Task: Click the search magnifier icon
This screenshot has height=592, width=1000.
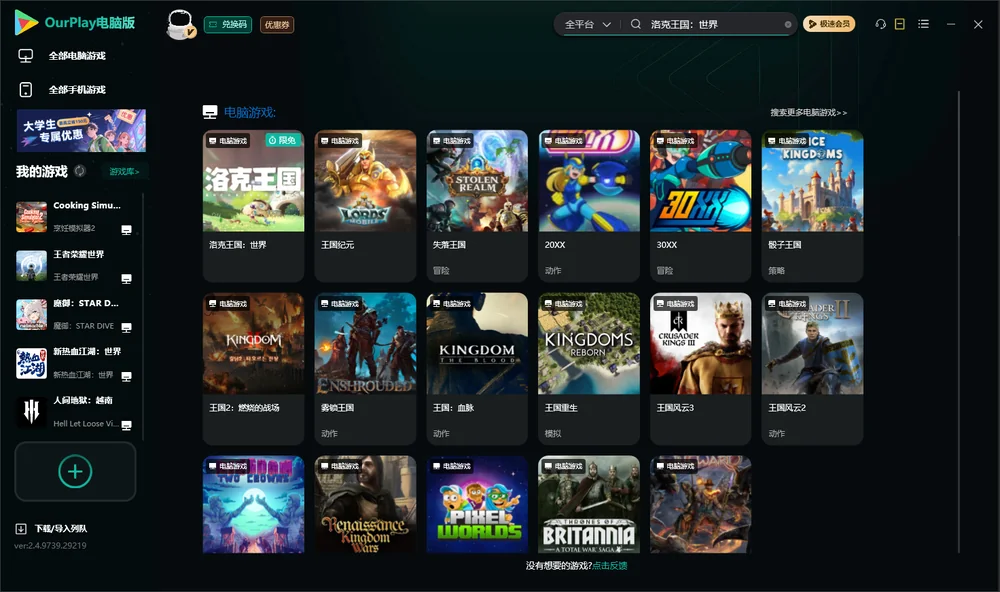Action: tap(636, 24)
